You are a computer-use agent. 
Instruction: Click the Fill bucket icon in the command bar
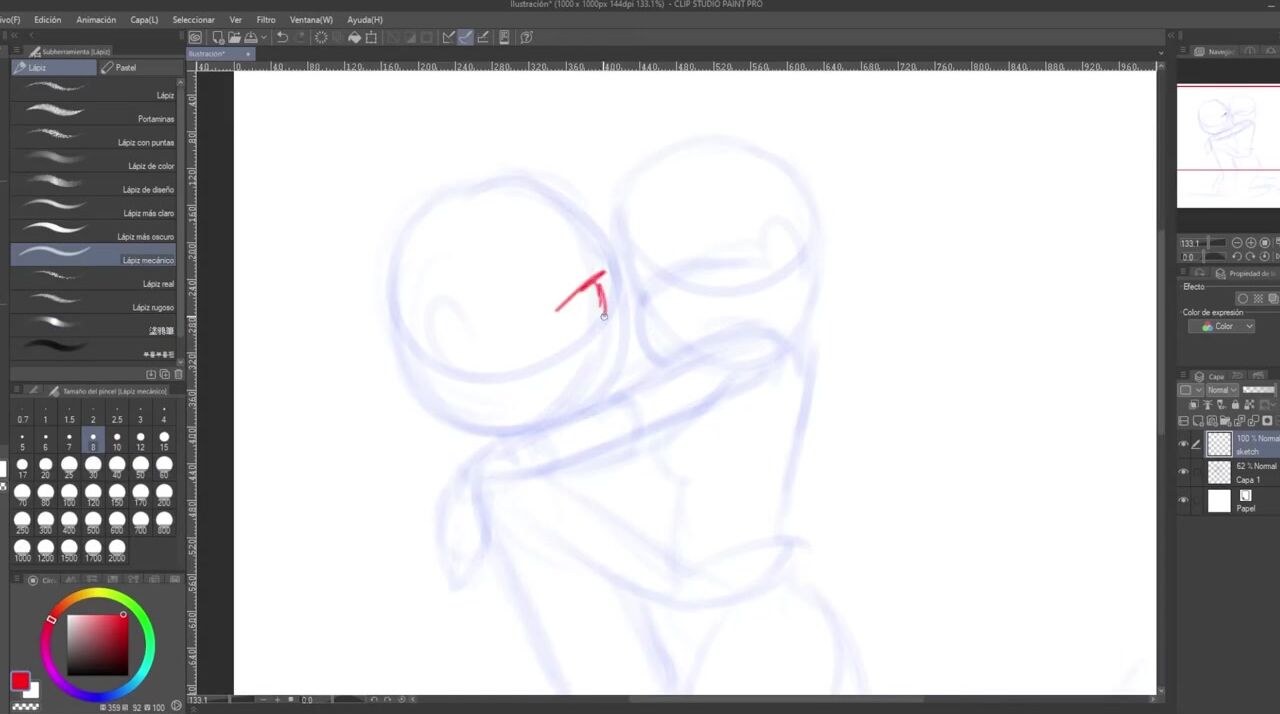tap(354, 38)
